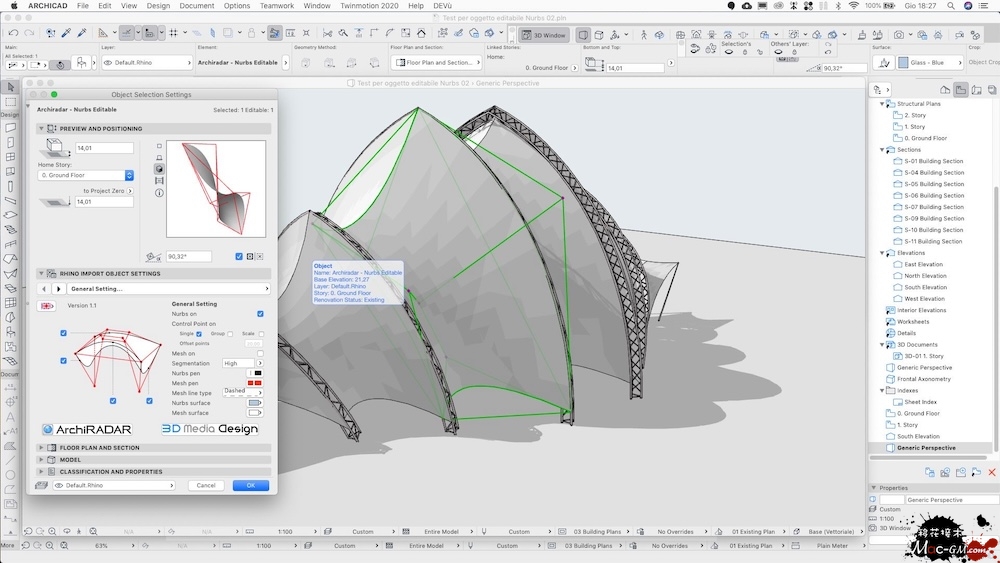Expand the Classification and Properties panel
The width and height of the screenshot is (1000, 563).
point(41,472)
